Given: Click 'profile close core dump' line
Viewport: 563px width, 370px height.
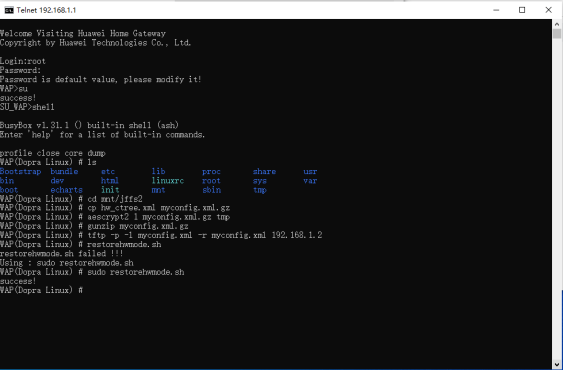Looking at the screenshot, I should coord(53,153).
